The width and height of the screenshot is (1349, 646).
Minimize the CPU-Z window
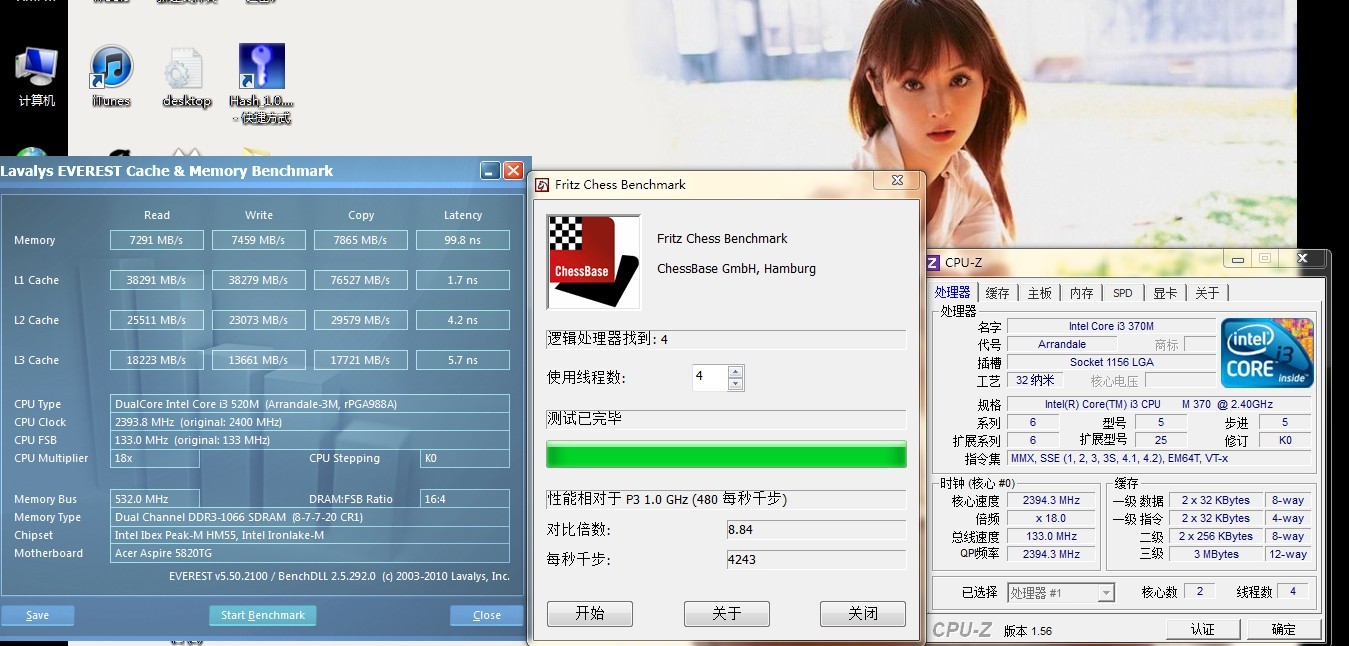click(x=1237, y=259)
